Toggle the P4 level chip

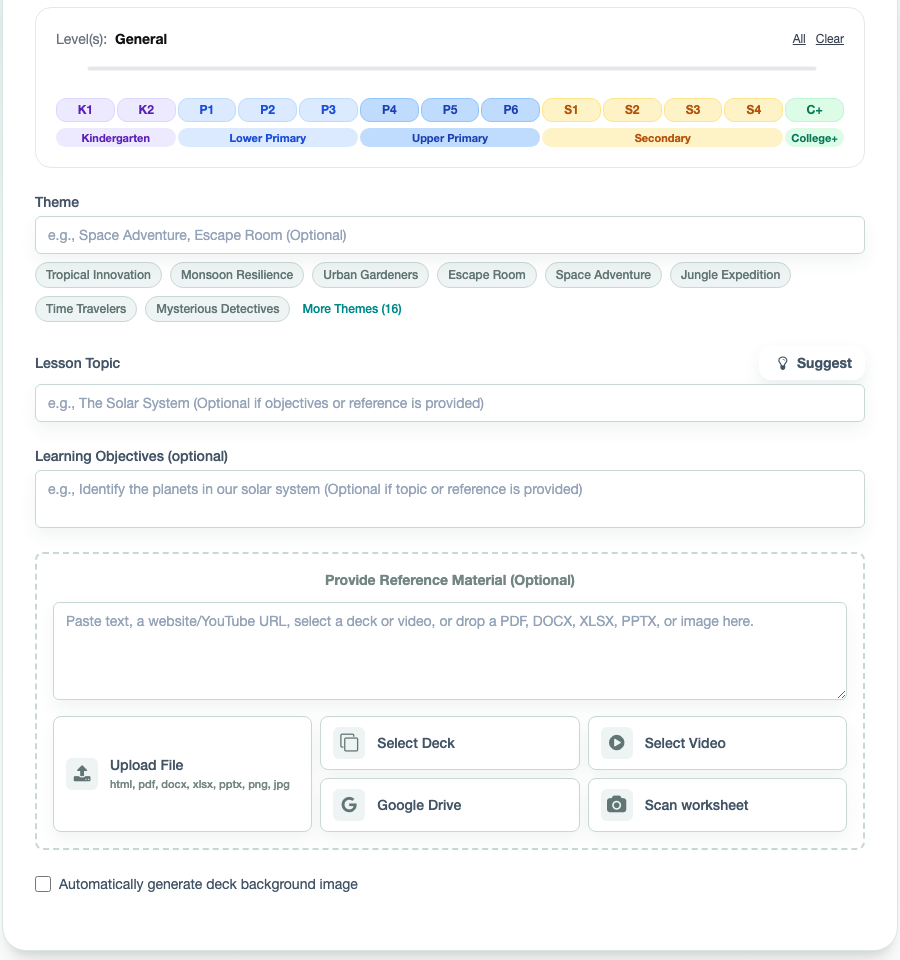pos(390,110)
